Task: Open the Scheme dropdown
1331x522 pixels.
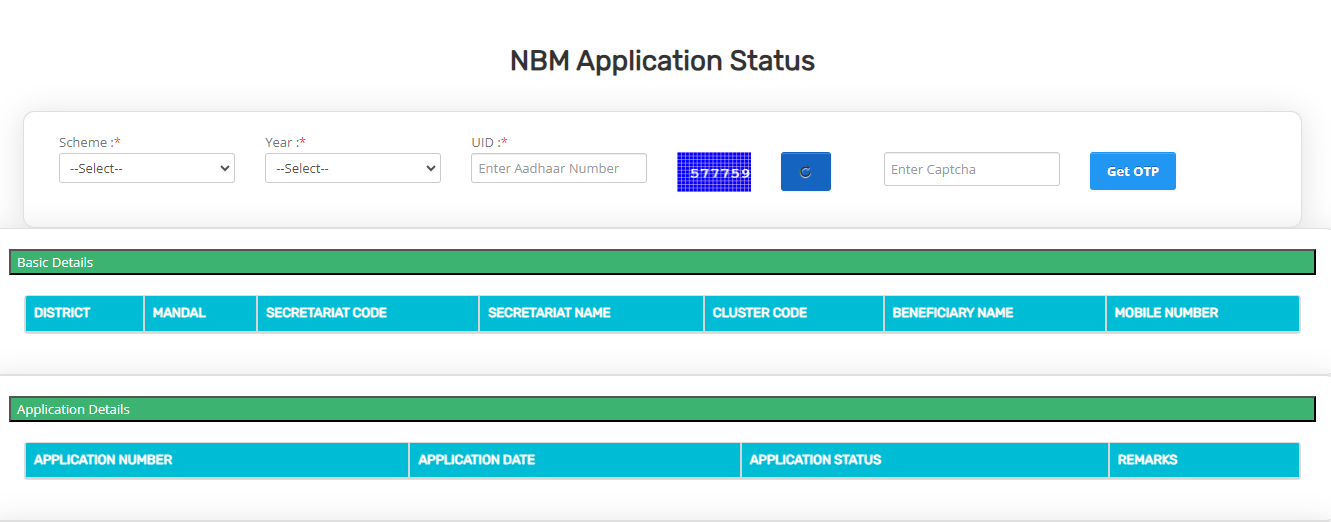Action: (x=147, y=168)
